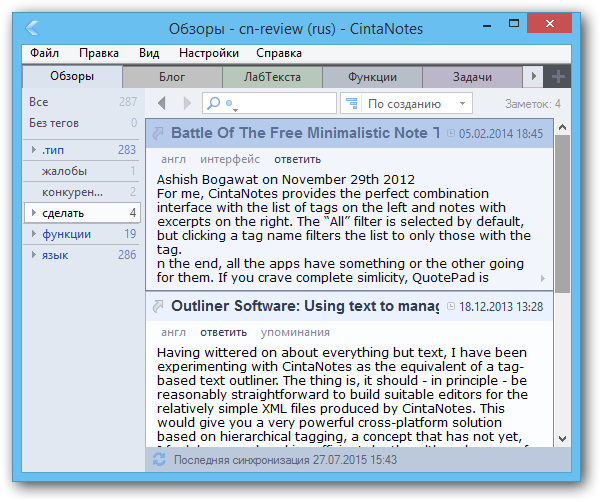This screenshot has width=601, height=502.
Task: Select the функции tag
Action: [82, 234]
